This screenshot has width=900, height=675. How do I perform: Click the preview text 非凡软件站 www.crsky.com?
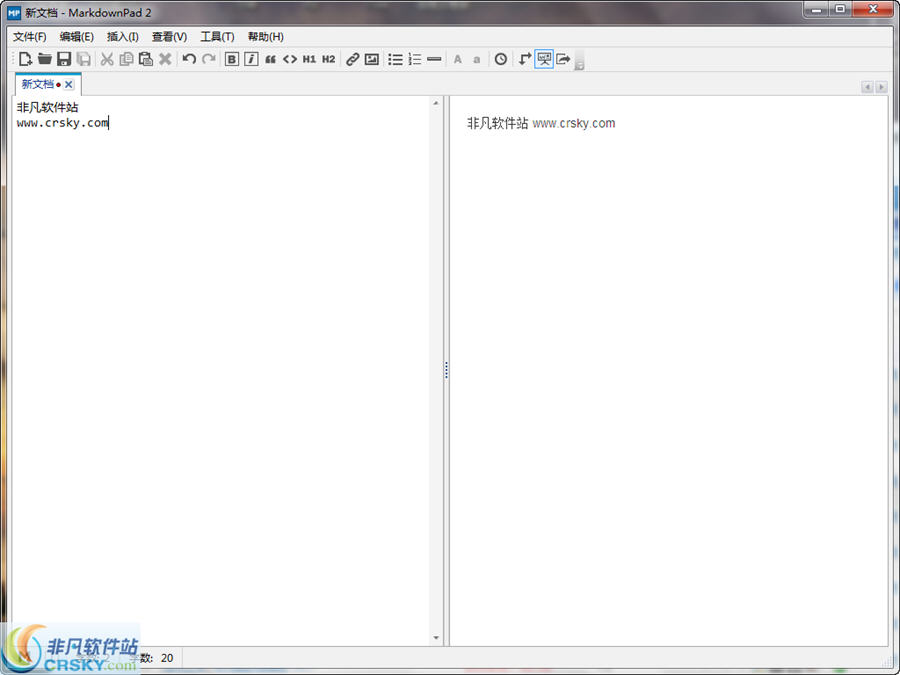541,123
